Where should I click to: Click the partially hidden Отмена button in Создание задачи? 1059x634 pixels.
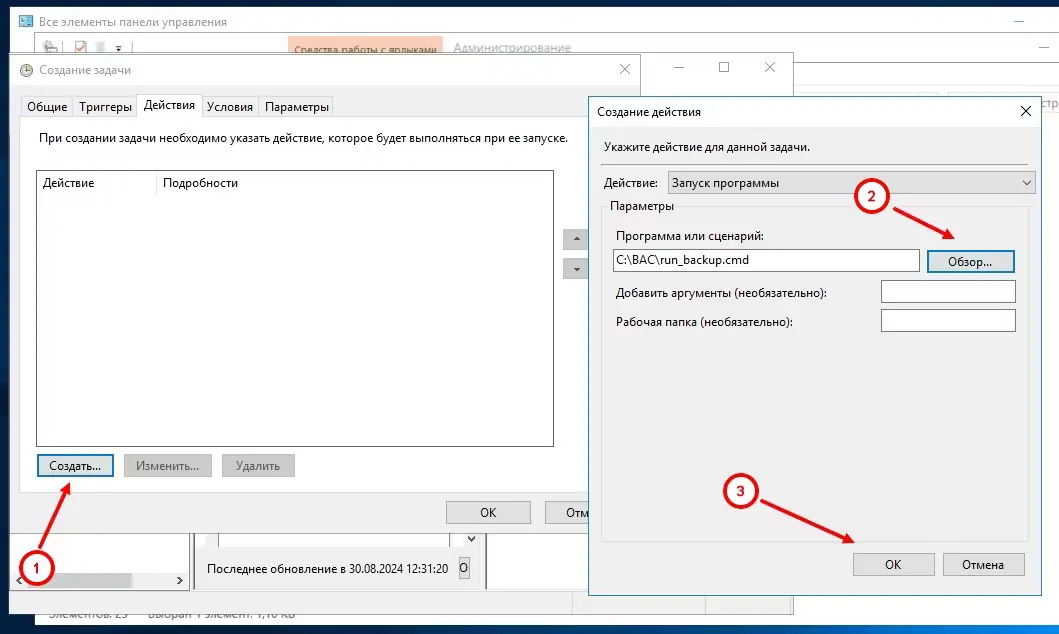point(567,512)
